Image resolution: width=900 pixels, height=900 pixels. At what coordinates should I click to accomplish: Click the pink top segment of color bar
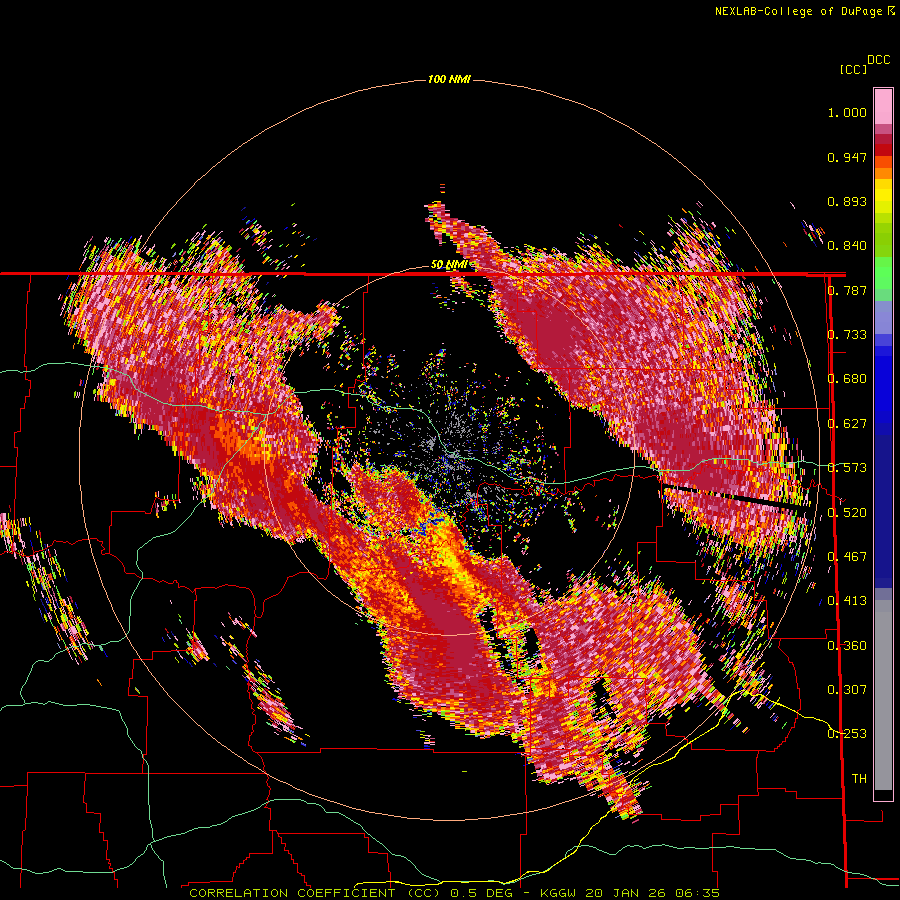point(883,106)
